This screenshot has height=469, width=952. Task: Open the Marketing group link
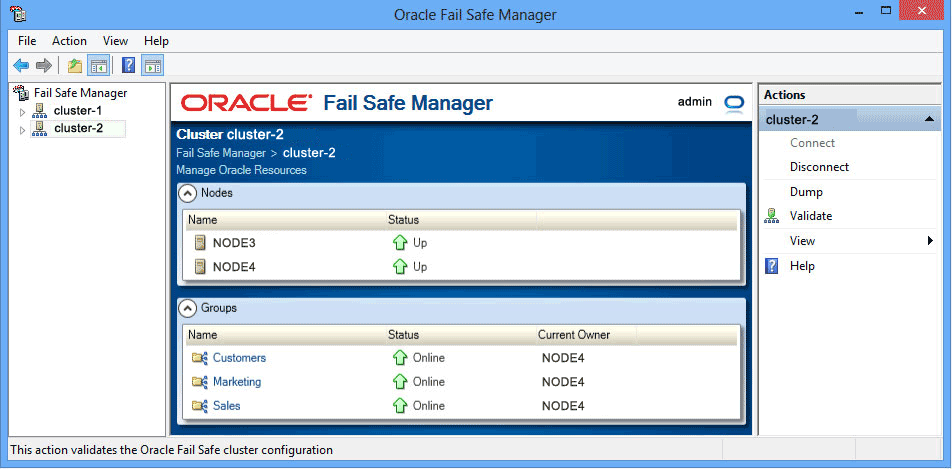(237, 382)
